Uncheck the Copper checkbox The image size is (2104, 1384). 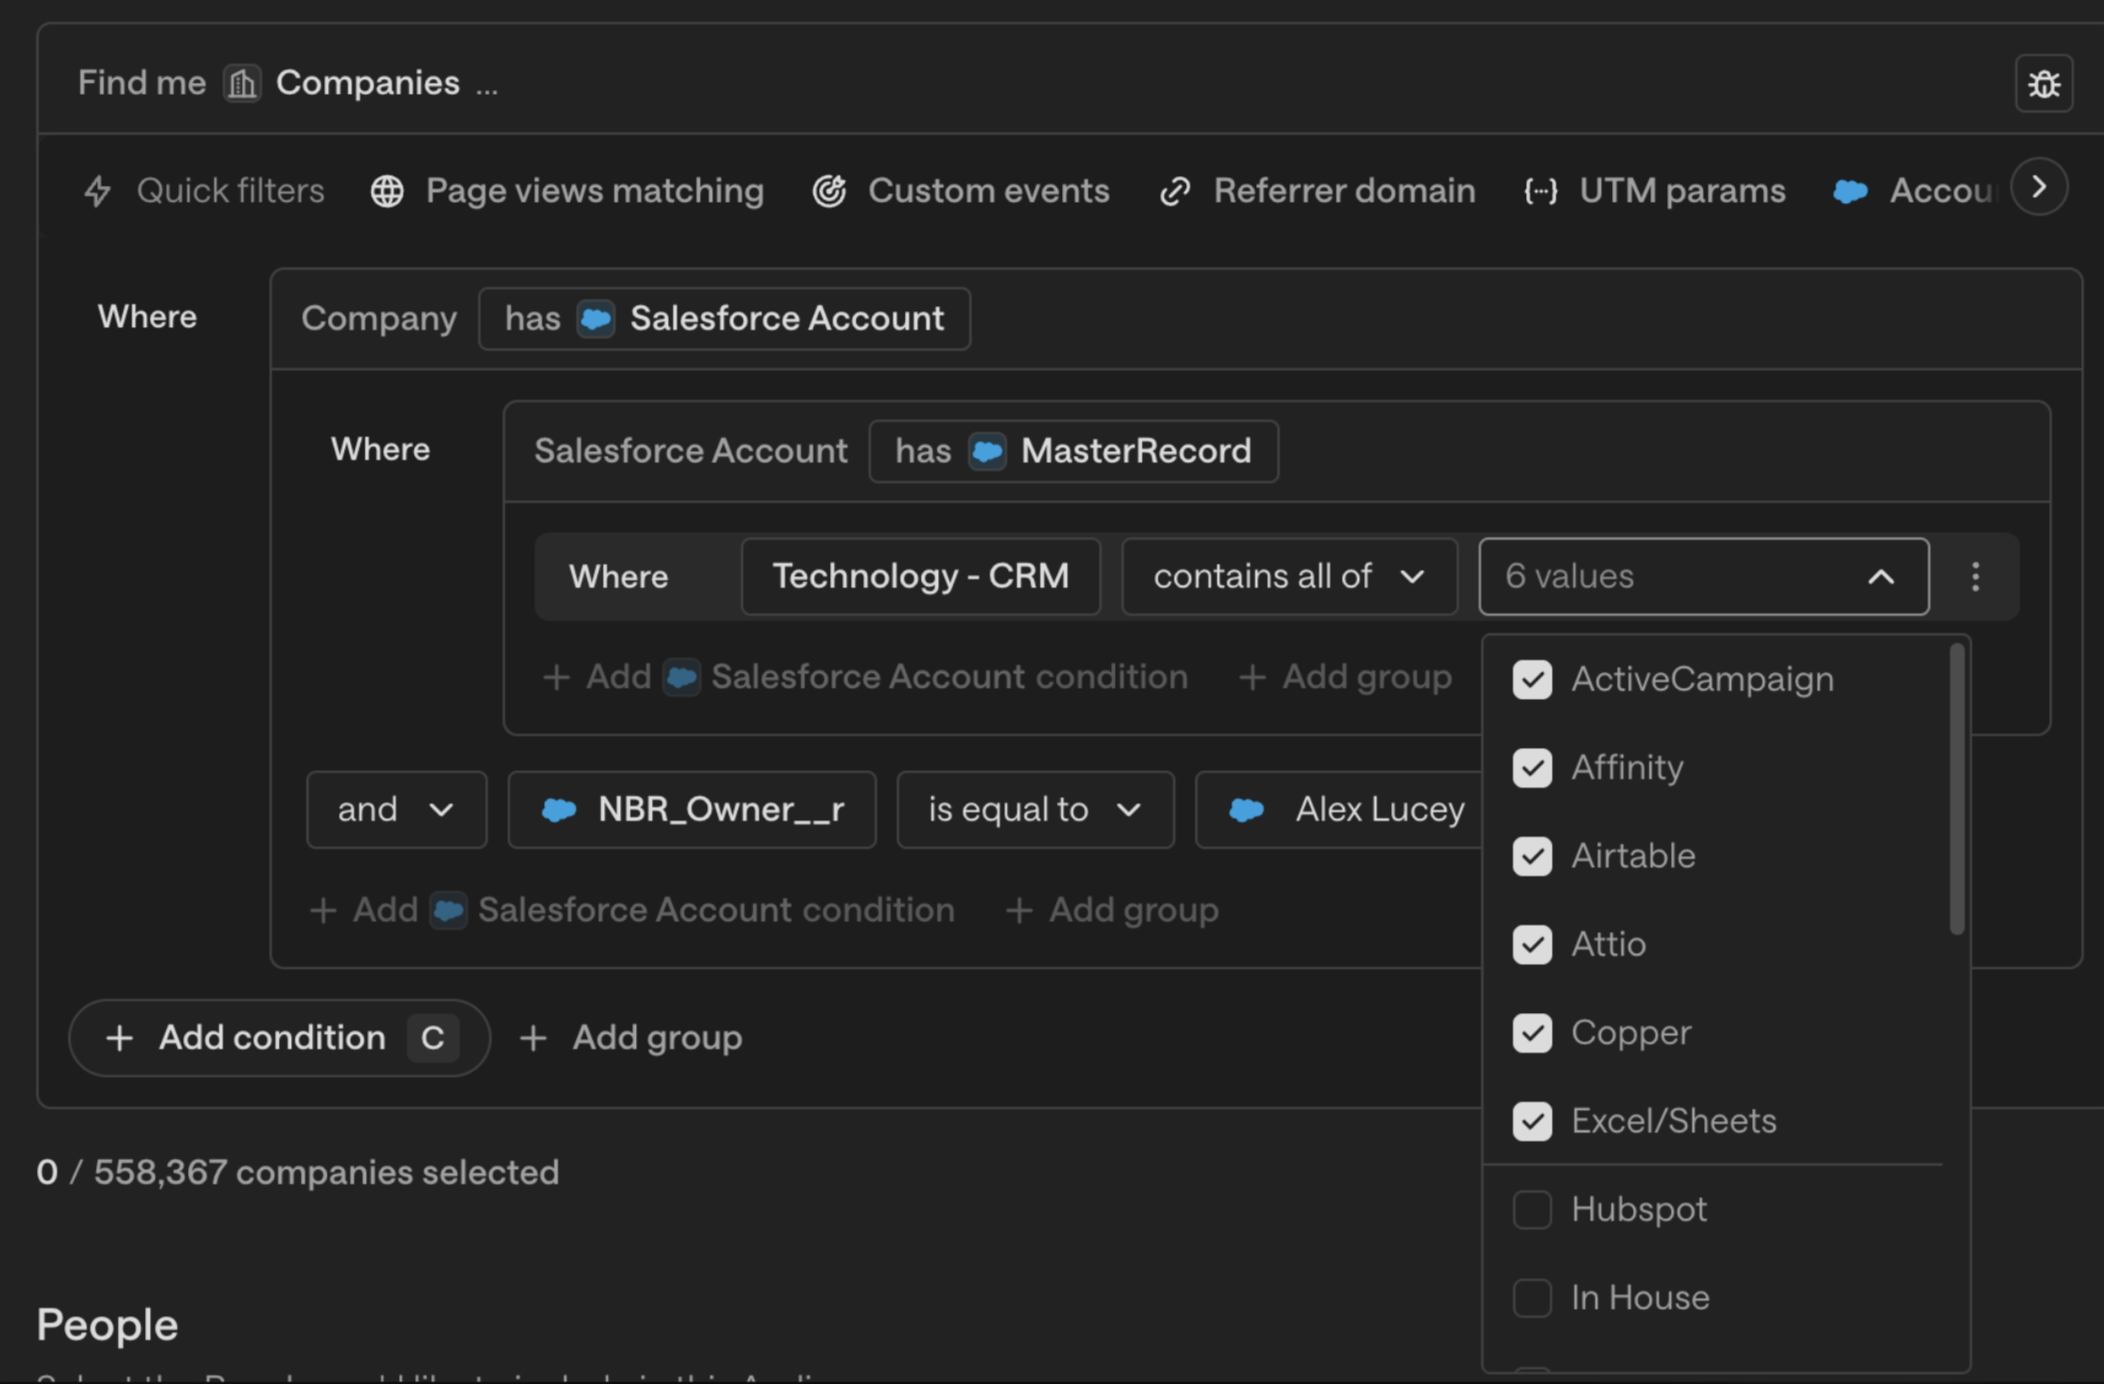1532,1033
